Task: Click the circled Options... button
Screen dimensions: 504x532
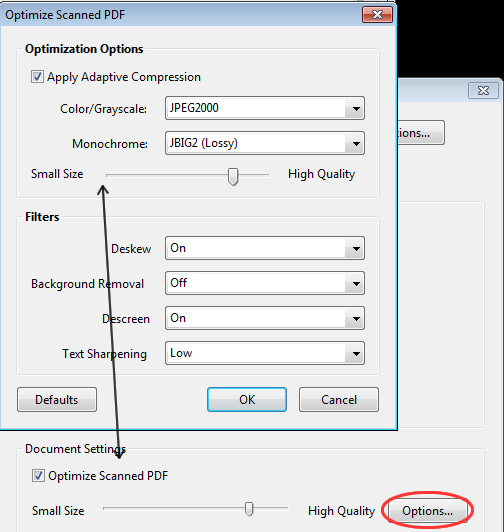Action: click(428, 511)
